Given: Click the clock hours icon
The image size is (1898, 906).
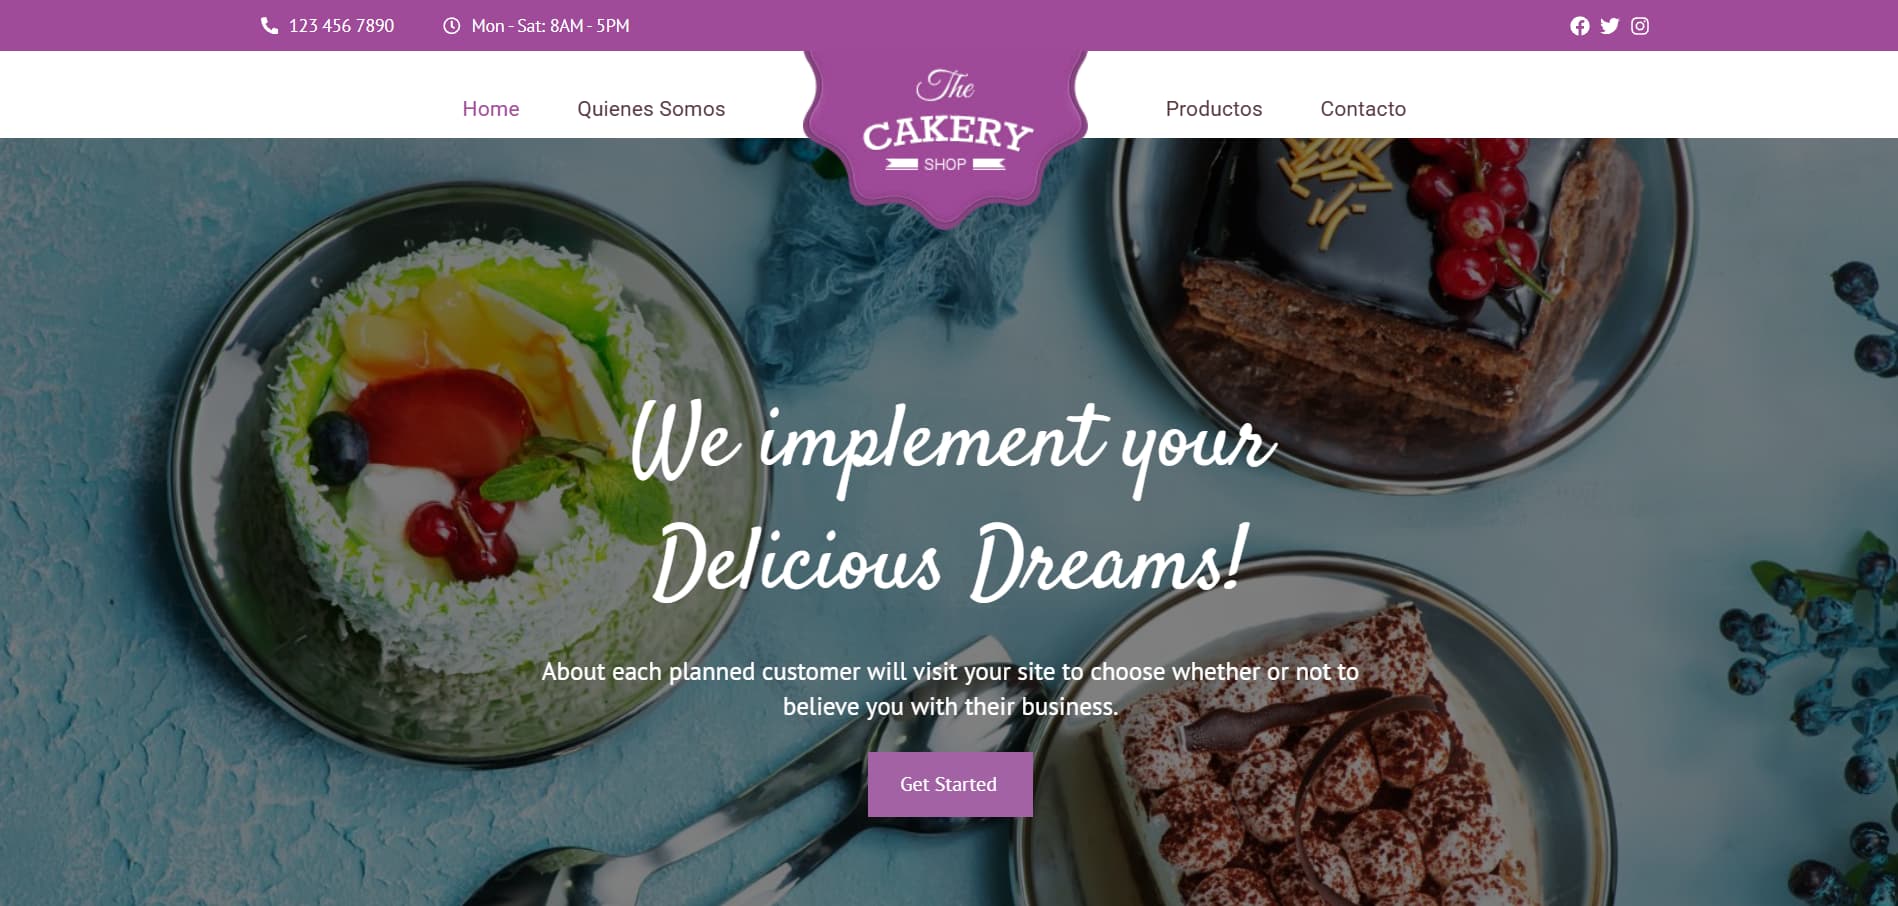Looking at the screenshot, I should click(451, 26).
